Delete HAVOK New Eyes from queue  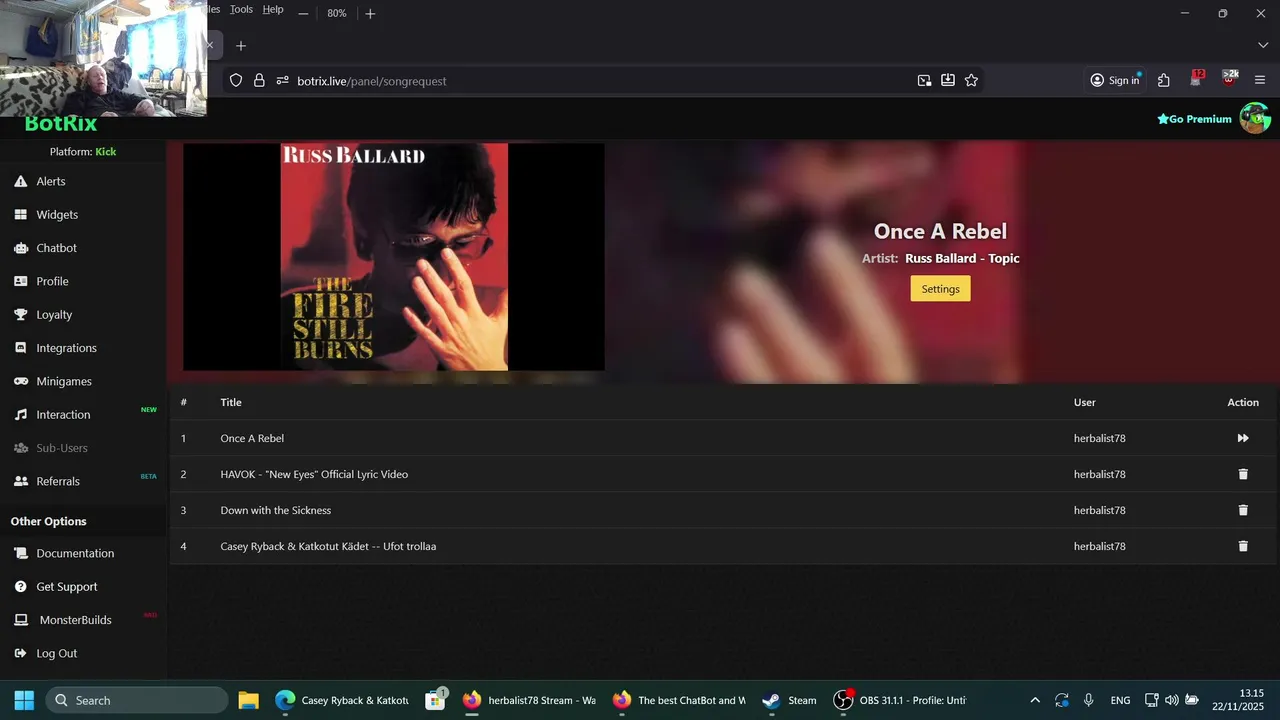[x=1243, y=474]
